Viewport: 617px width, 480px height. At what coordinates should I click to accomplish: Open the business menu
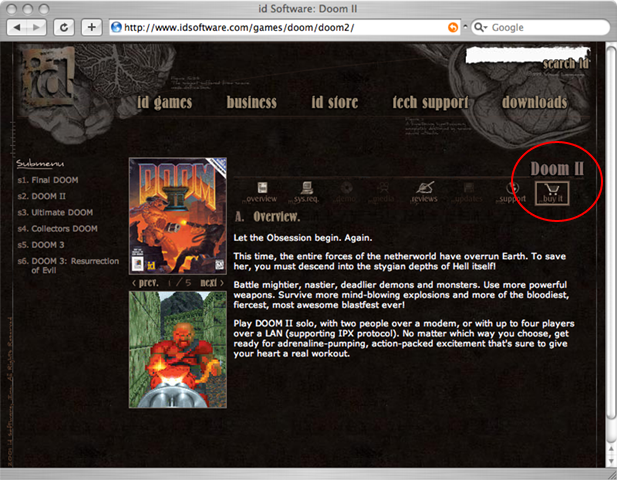coord(251,102)
